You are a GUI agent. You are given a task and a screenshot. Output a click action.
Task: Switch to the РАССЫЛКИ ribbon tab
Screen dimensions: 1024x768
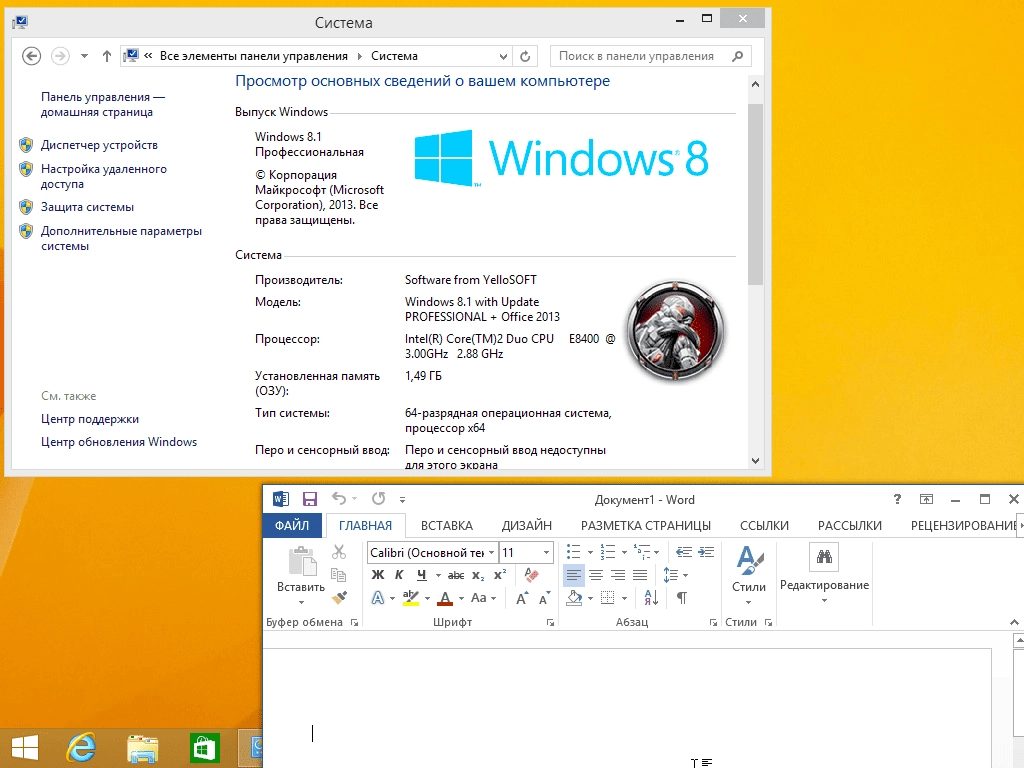[850, 526]
